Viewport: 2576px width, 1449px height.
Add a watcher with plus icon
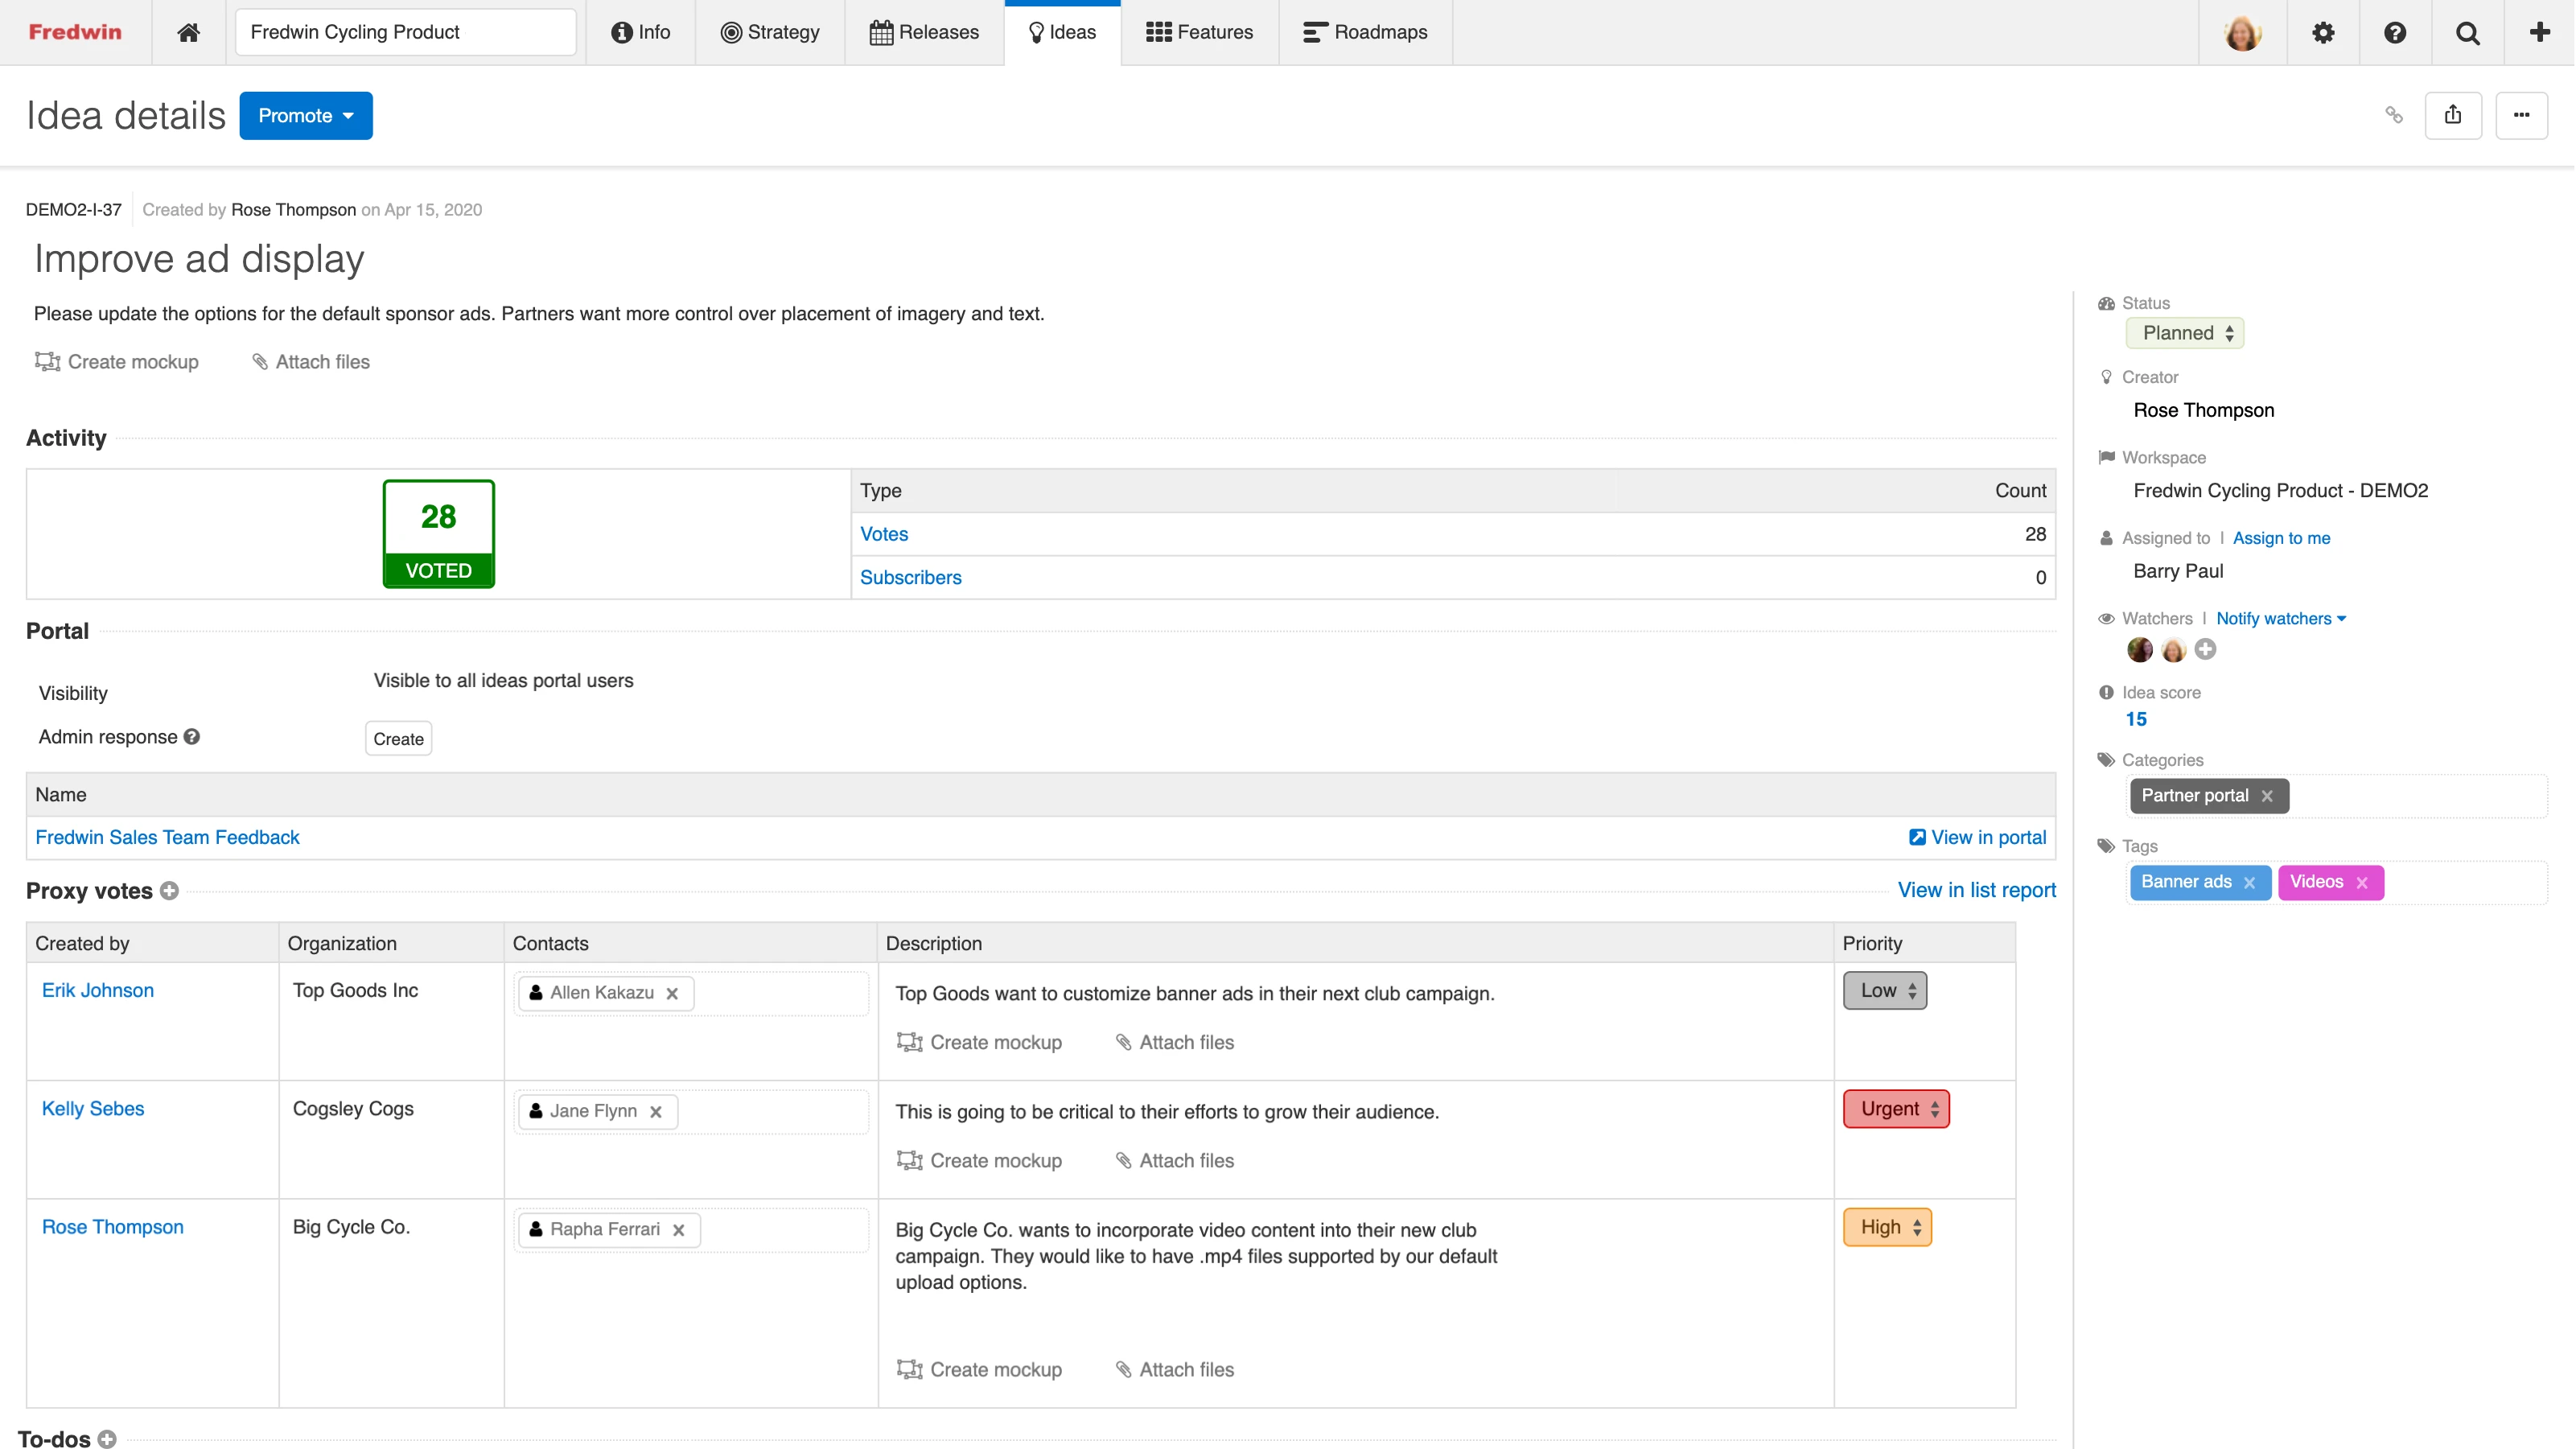[2205, 650]
